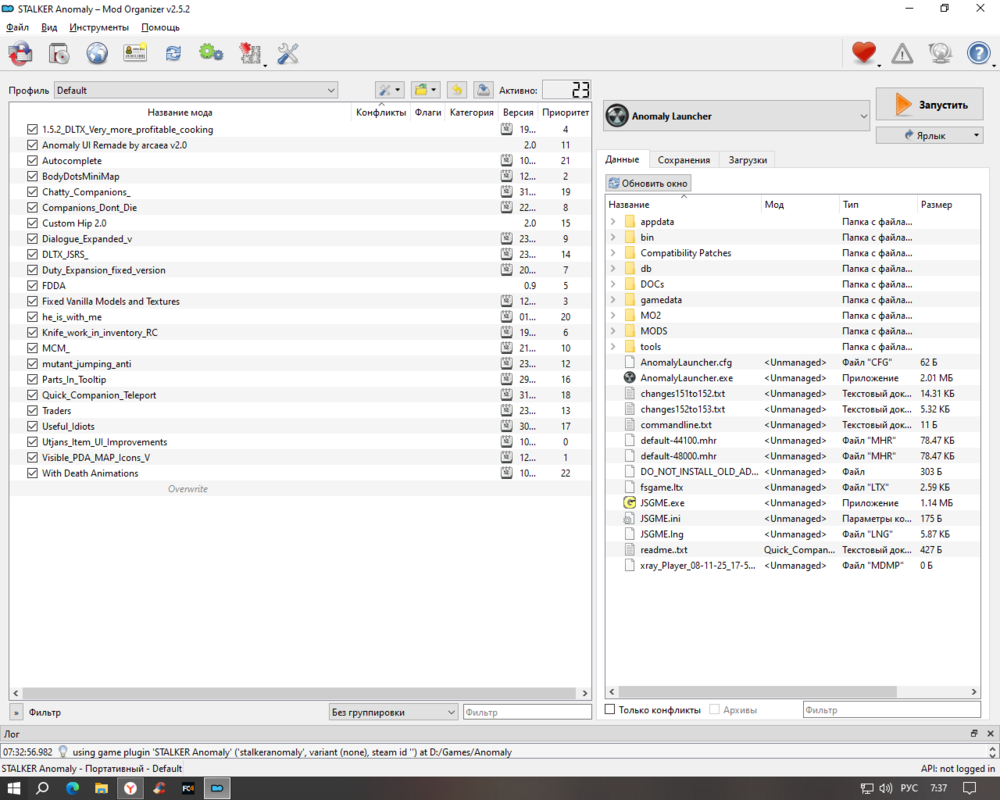
Task: Open the Инструменты menu
Action: coord(98,28)
